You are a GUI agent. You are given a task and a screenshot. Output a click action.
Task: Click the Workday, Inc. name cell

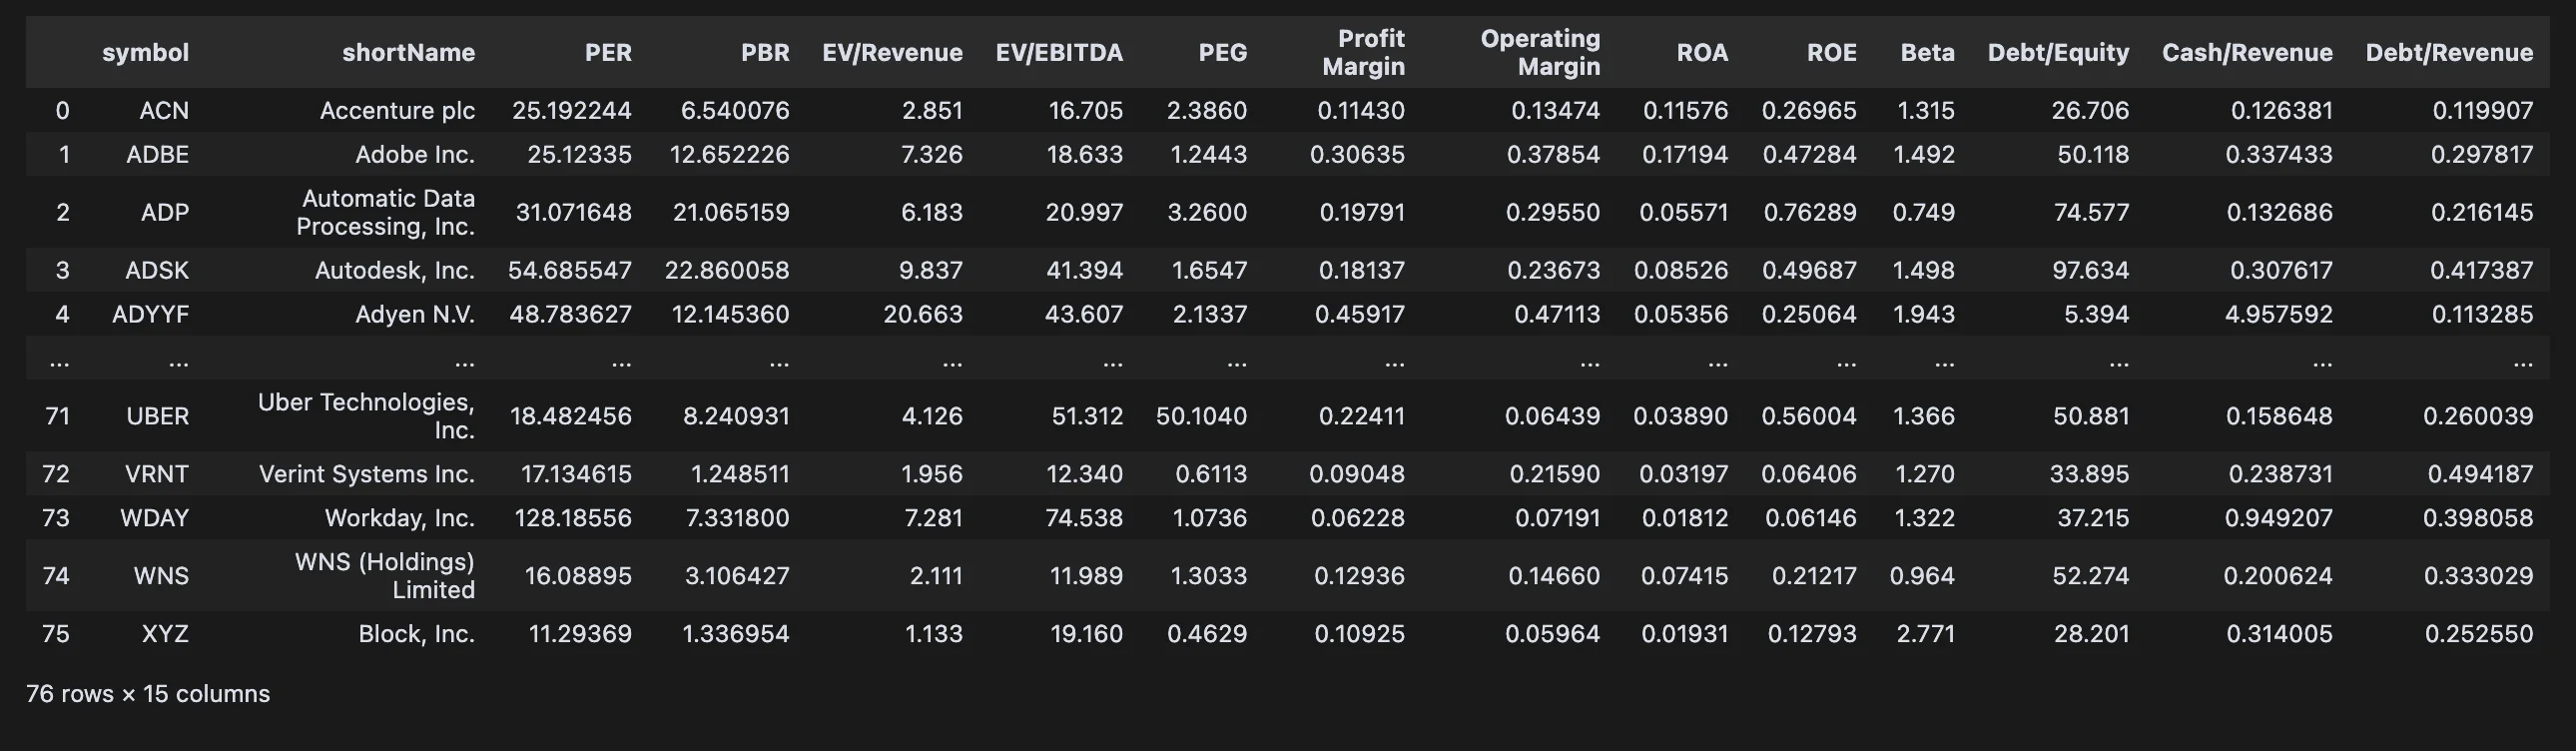399,519
